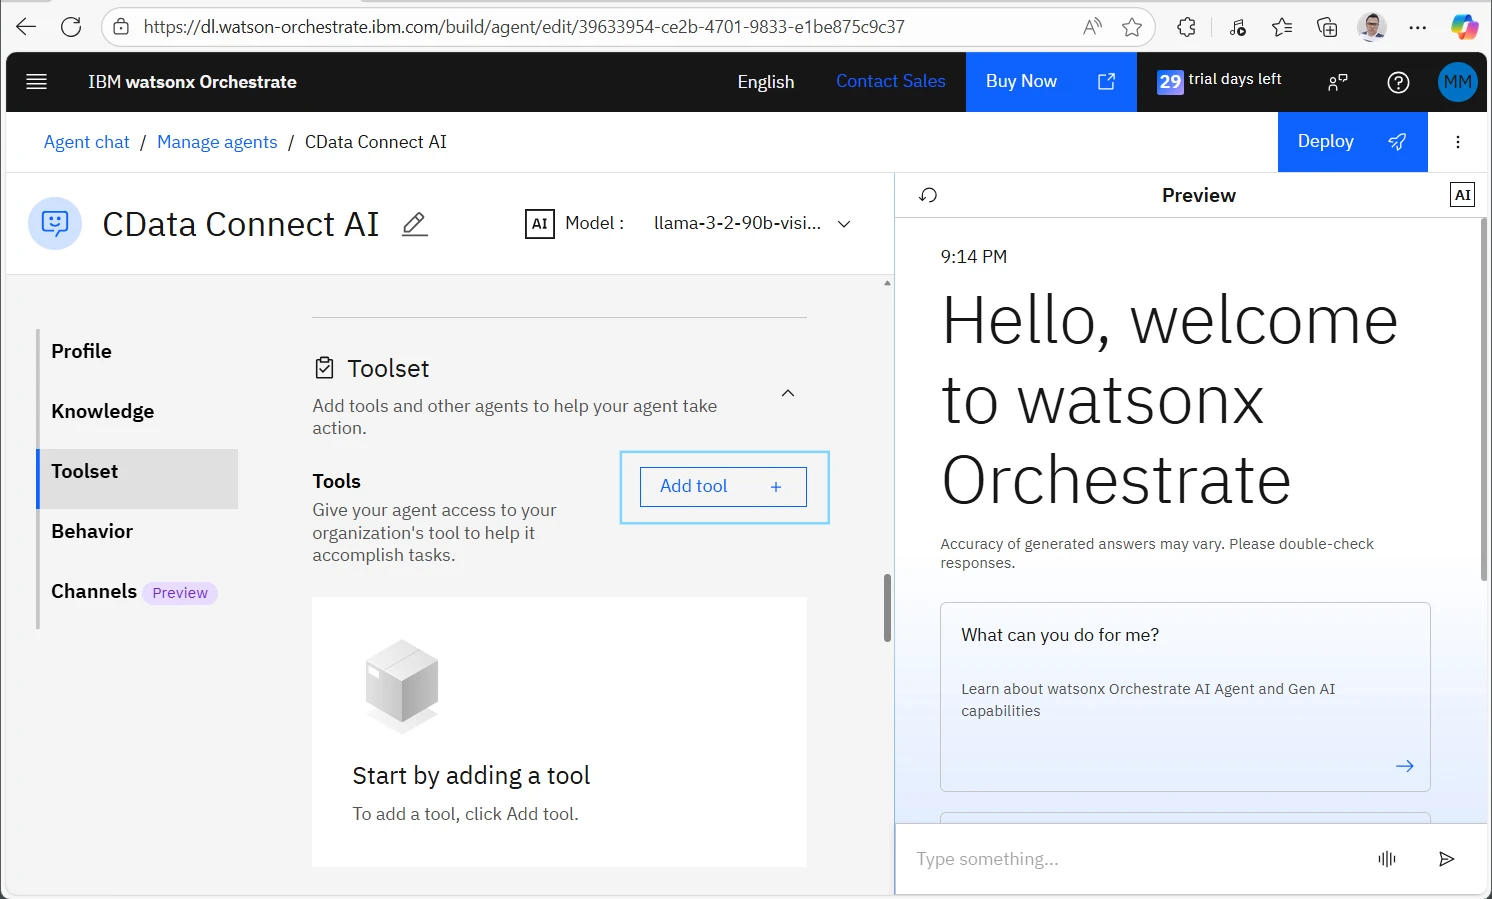This screenshot has height=899, width=1492.
Task: Switch to the Behavior section
Action: coord(92,531)
